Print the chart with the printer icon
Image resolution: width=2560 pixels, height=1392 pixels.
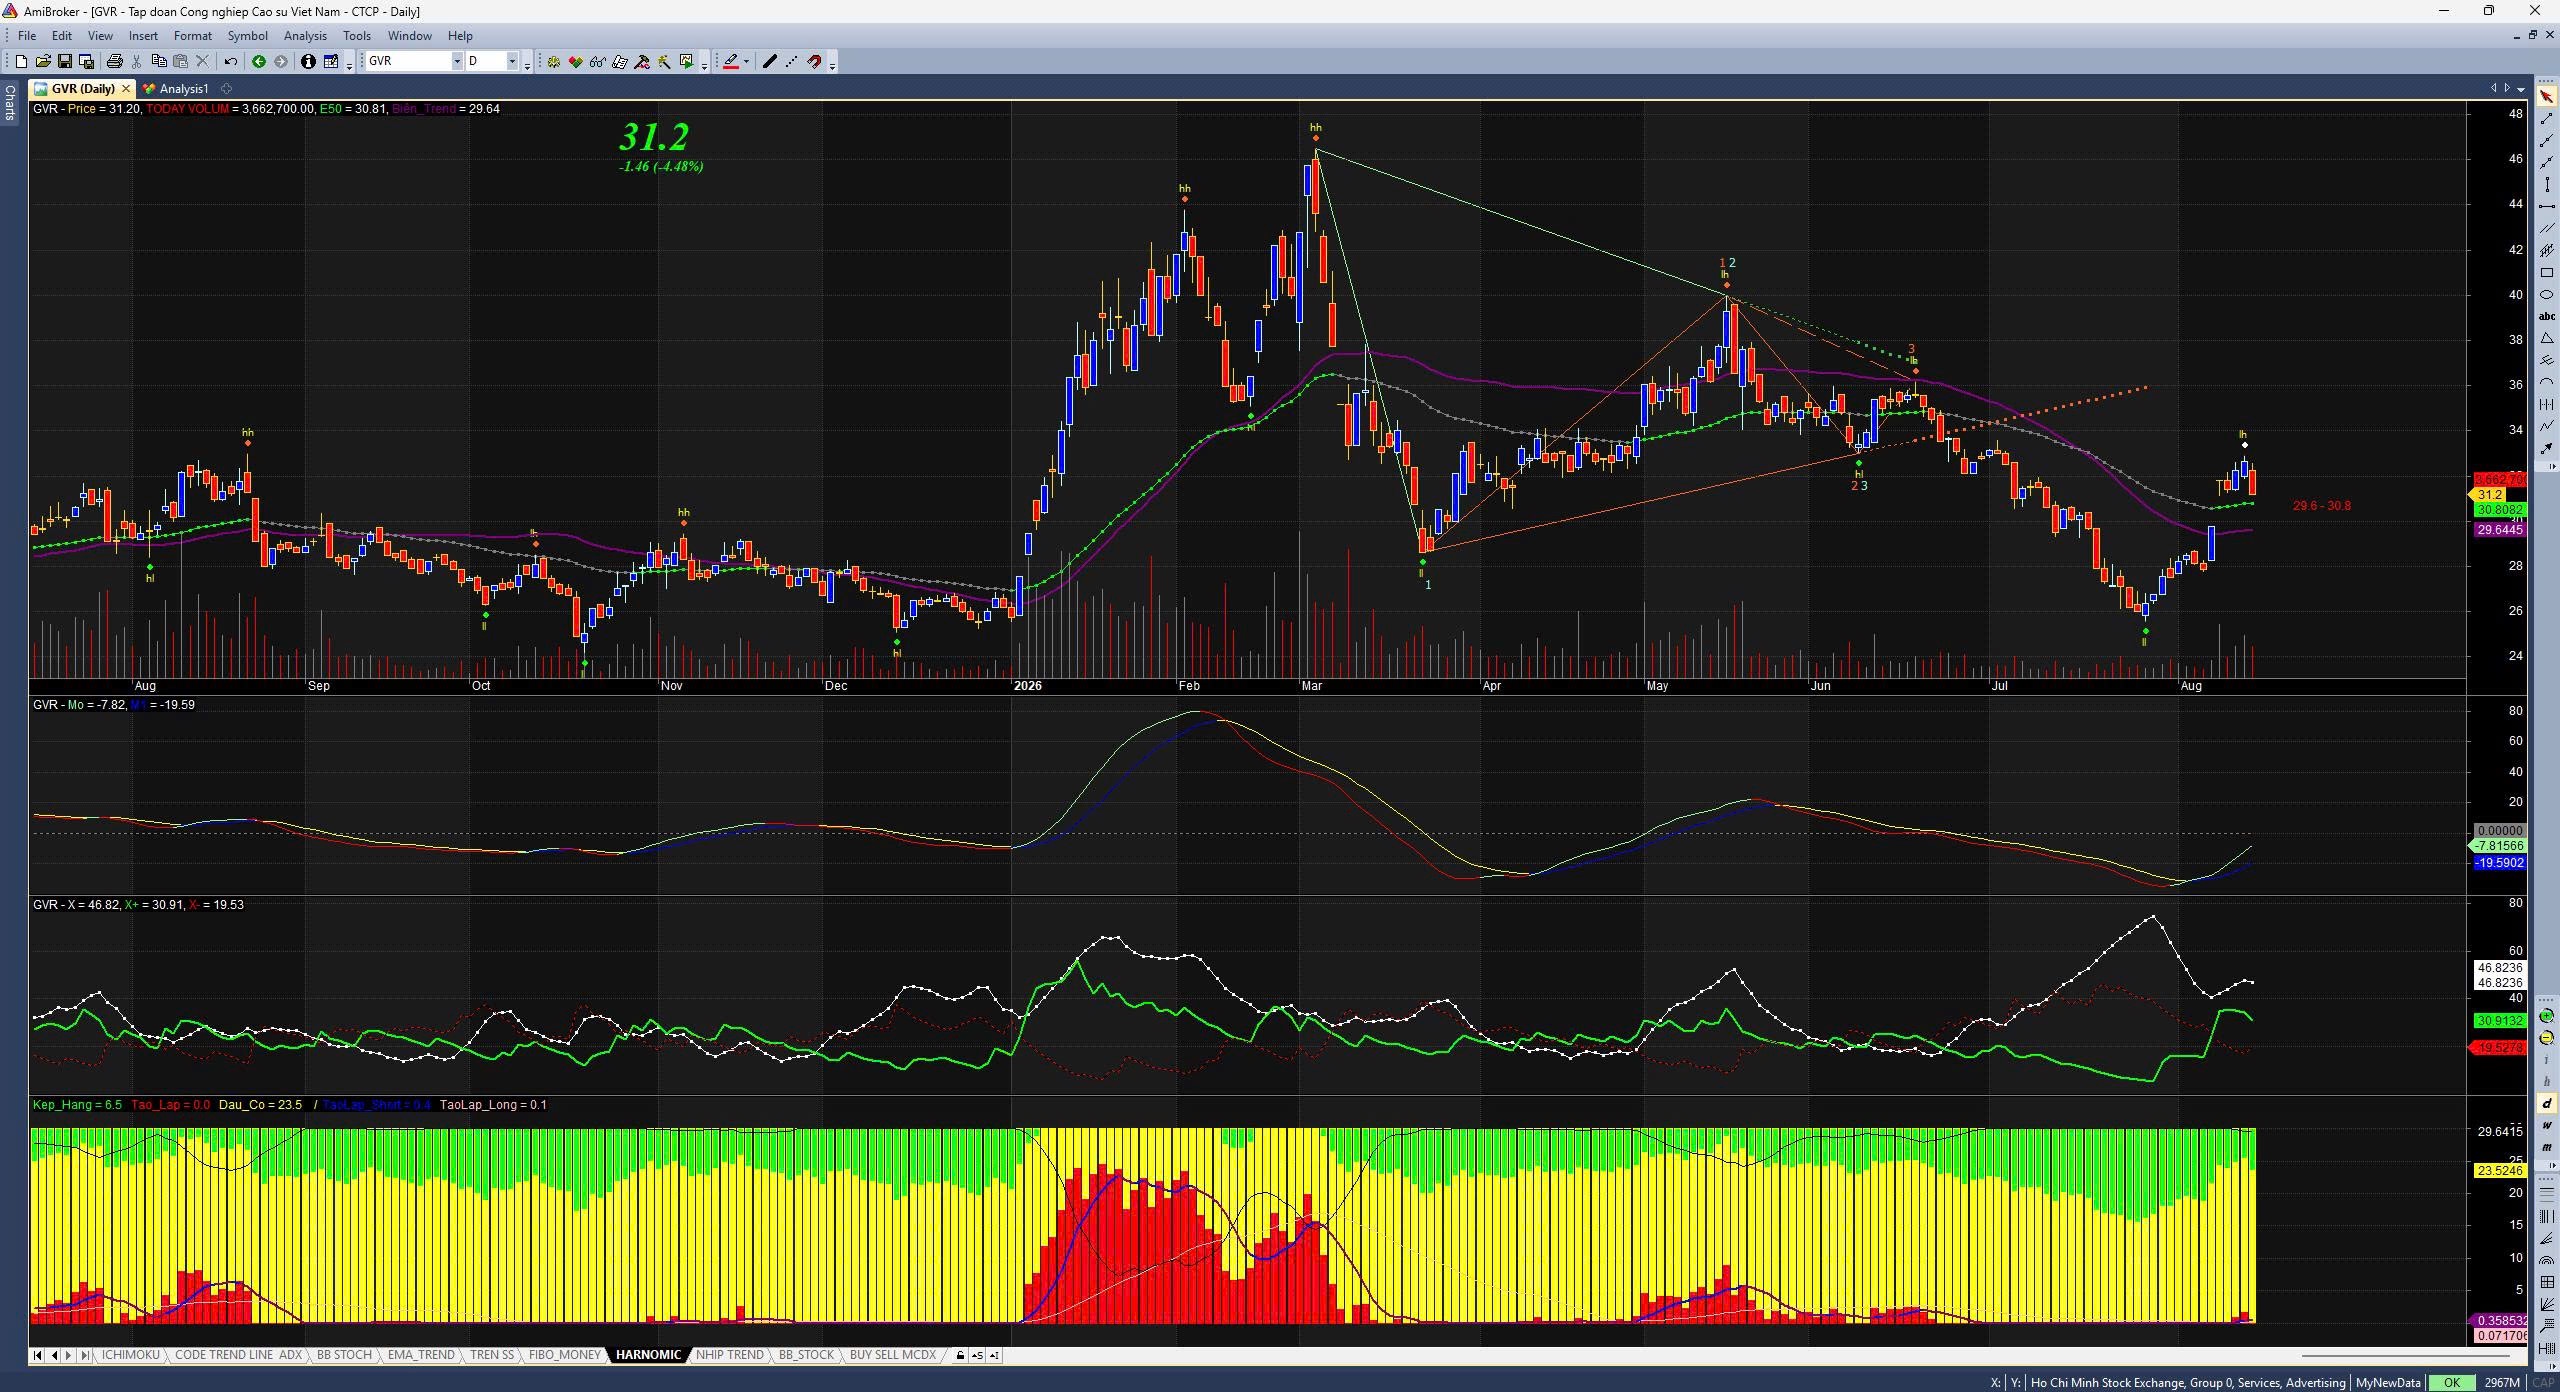click(x=114, y=62)
